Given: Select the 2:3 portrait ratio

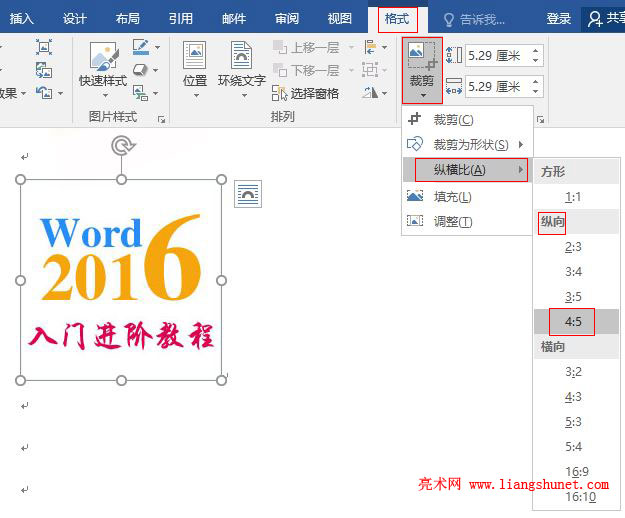Looking at the screenshot, I should pyautogui.click(x=576, y=247).
